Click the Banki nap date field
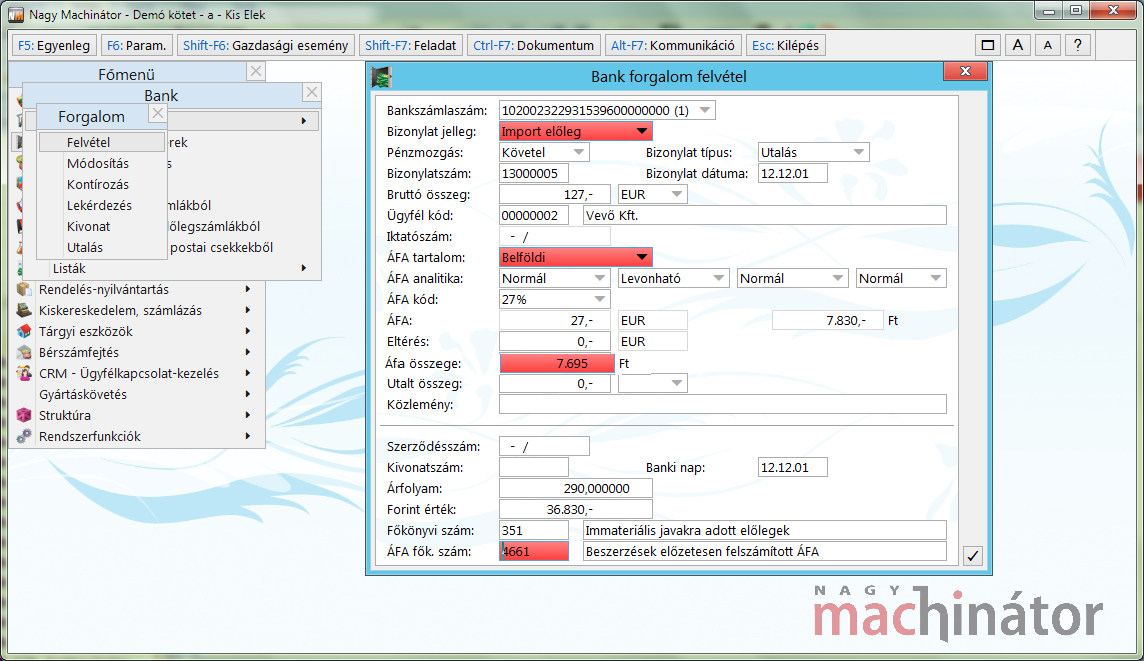 792,468
